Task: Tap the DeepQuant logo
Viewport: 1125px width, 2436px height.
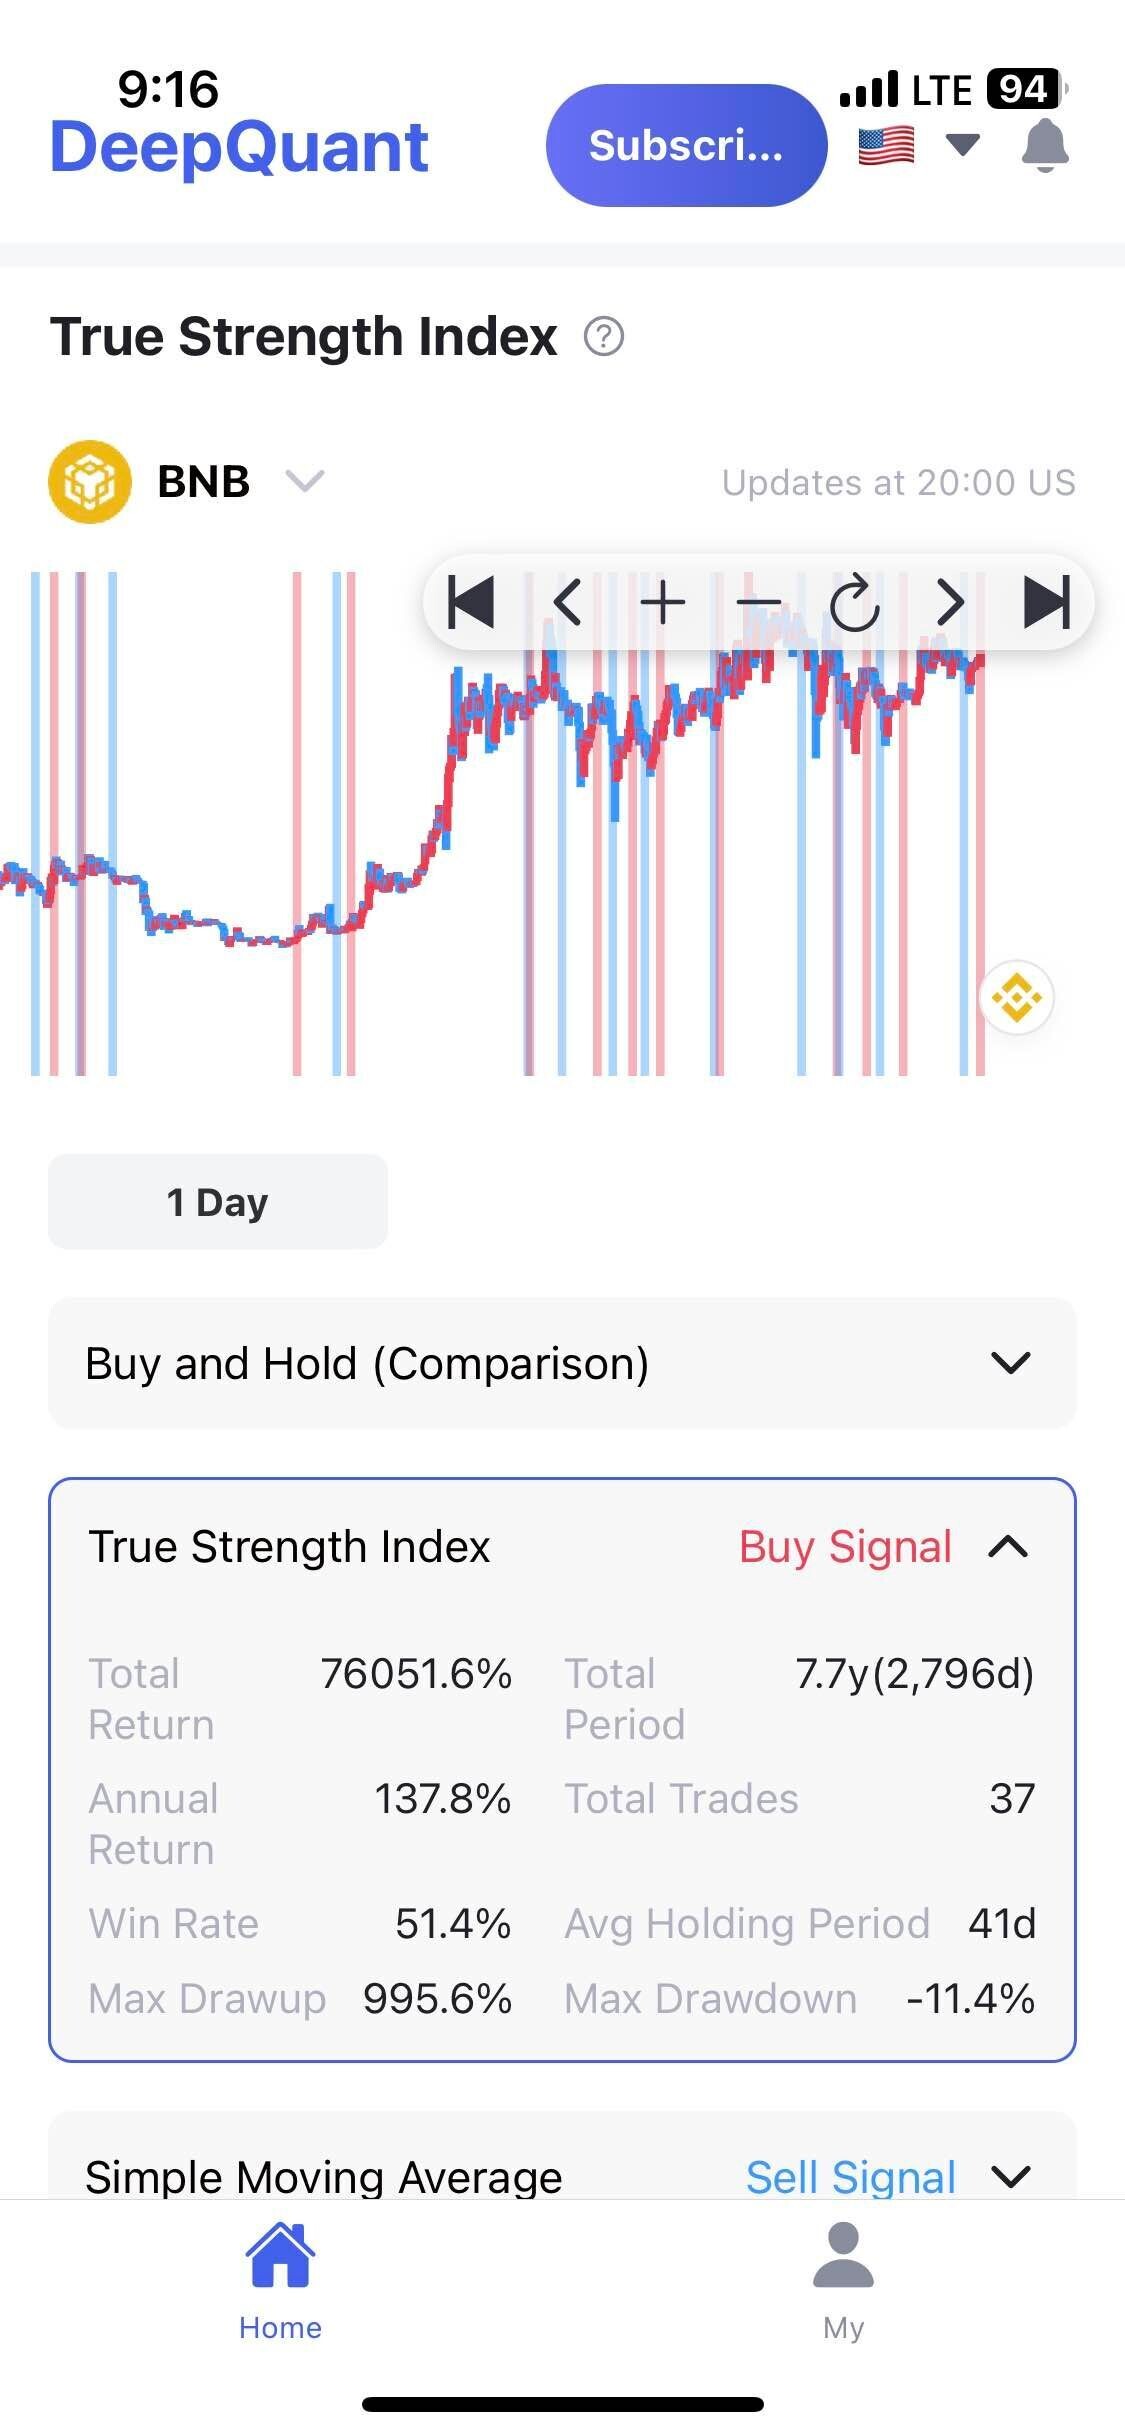Action: pos(239,148)
